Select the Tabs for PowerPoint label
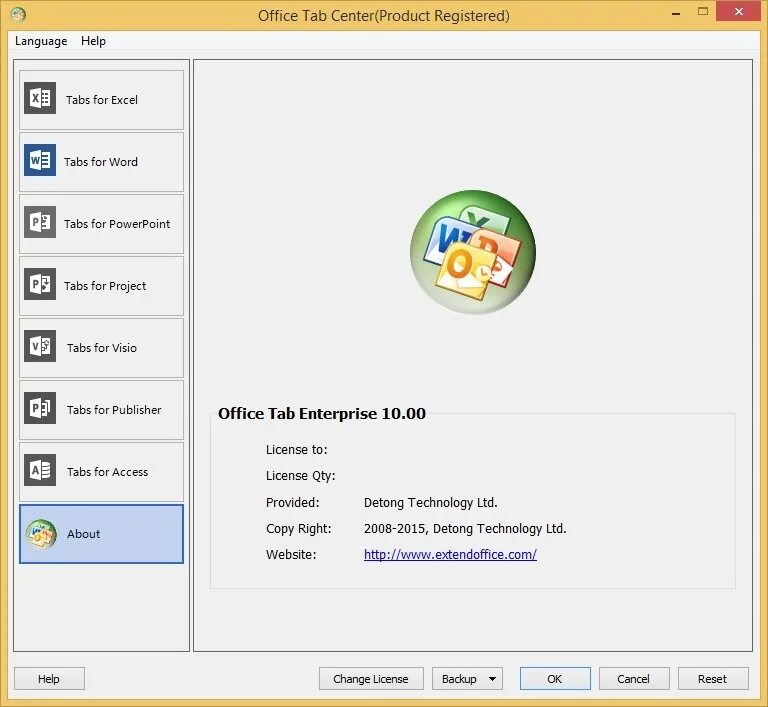 tap(117, 224)
